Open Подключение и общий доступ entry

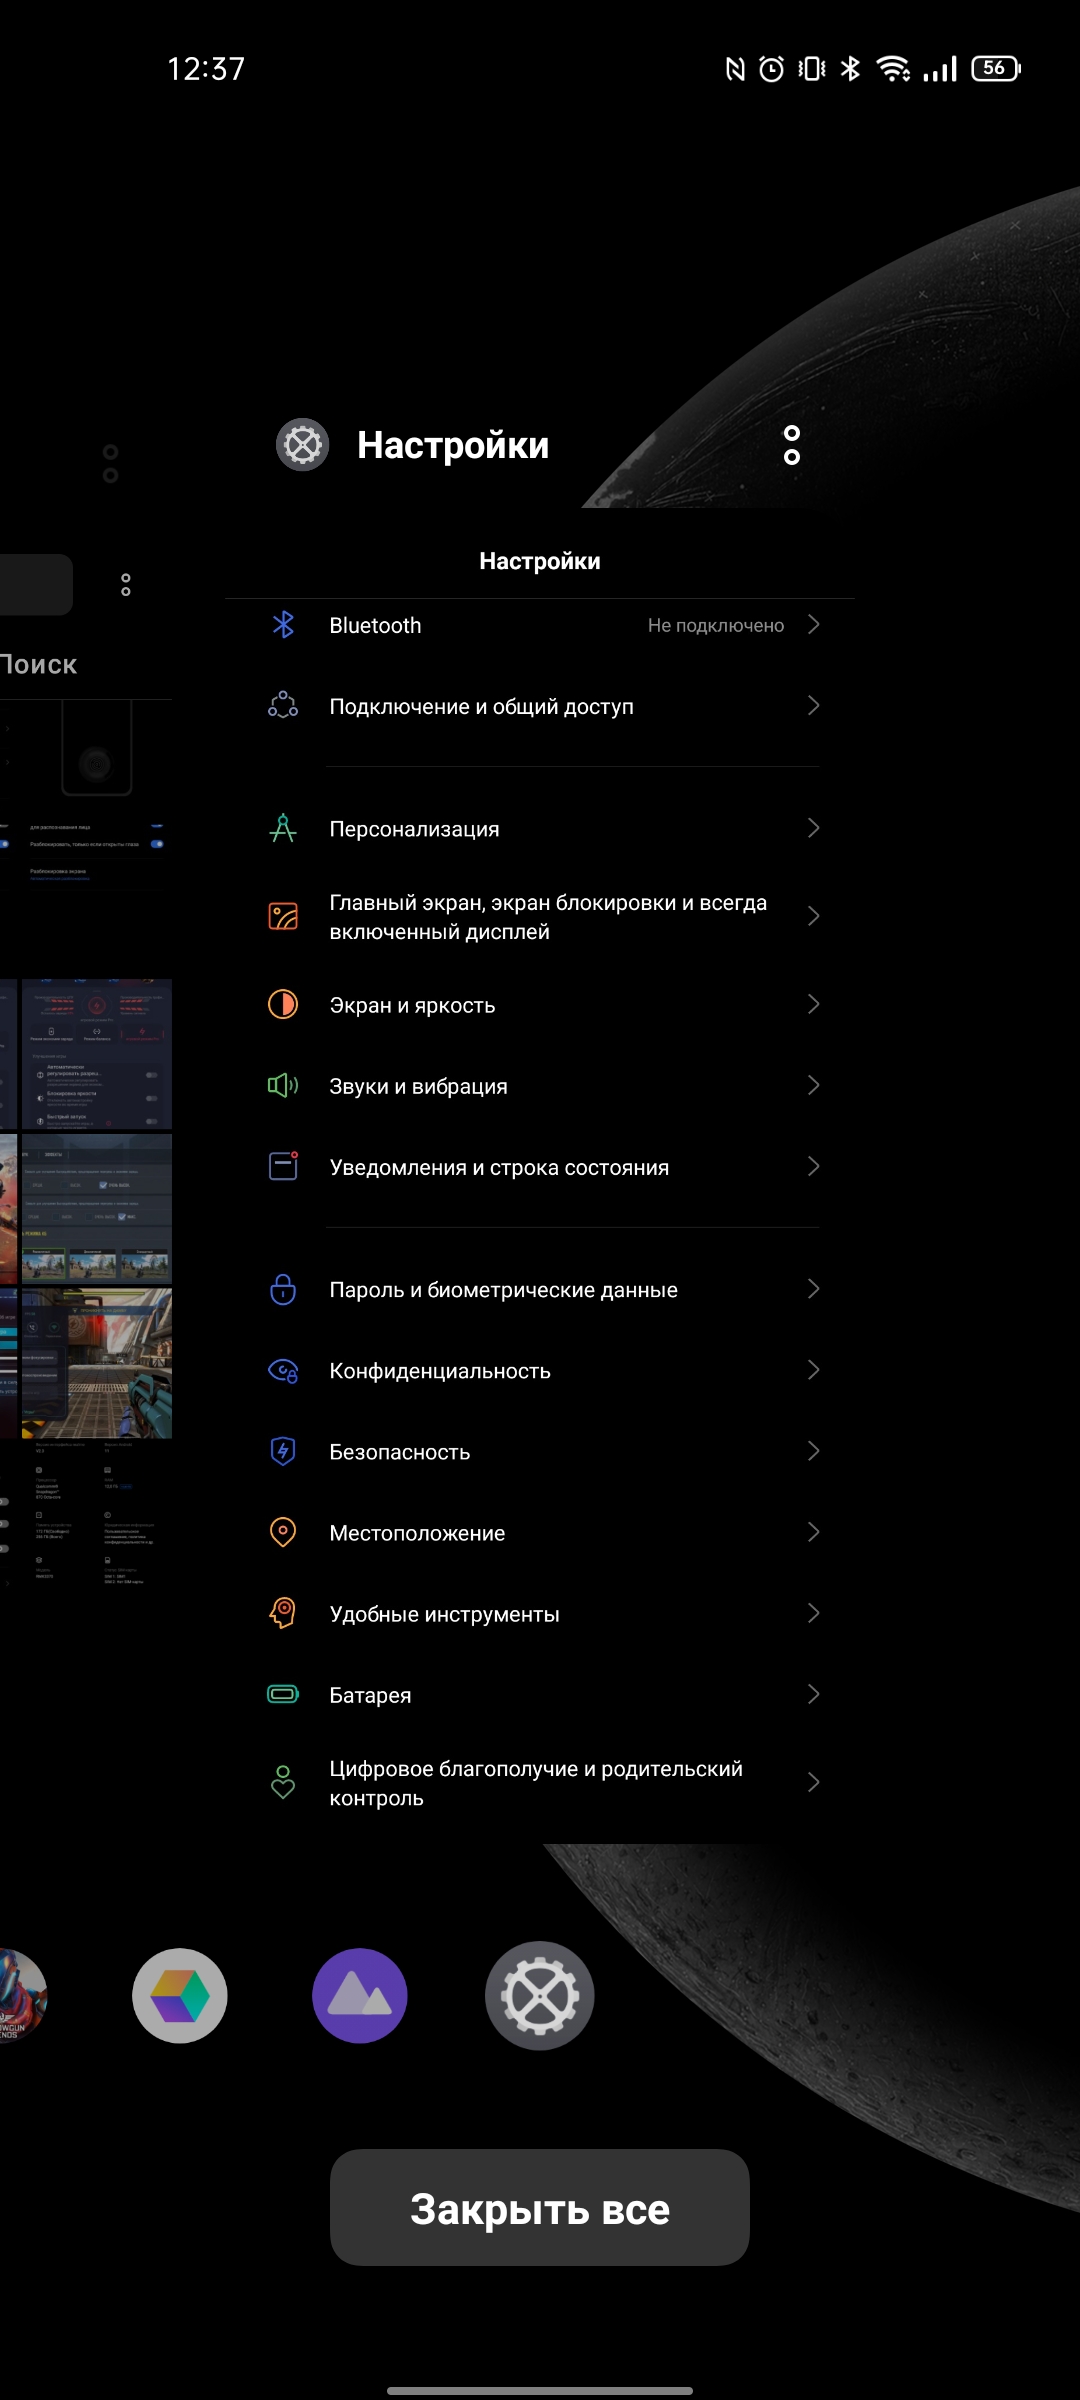click(x=540, y=706)
